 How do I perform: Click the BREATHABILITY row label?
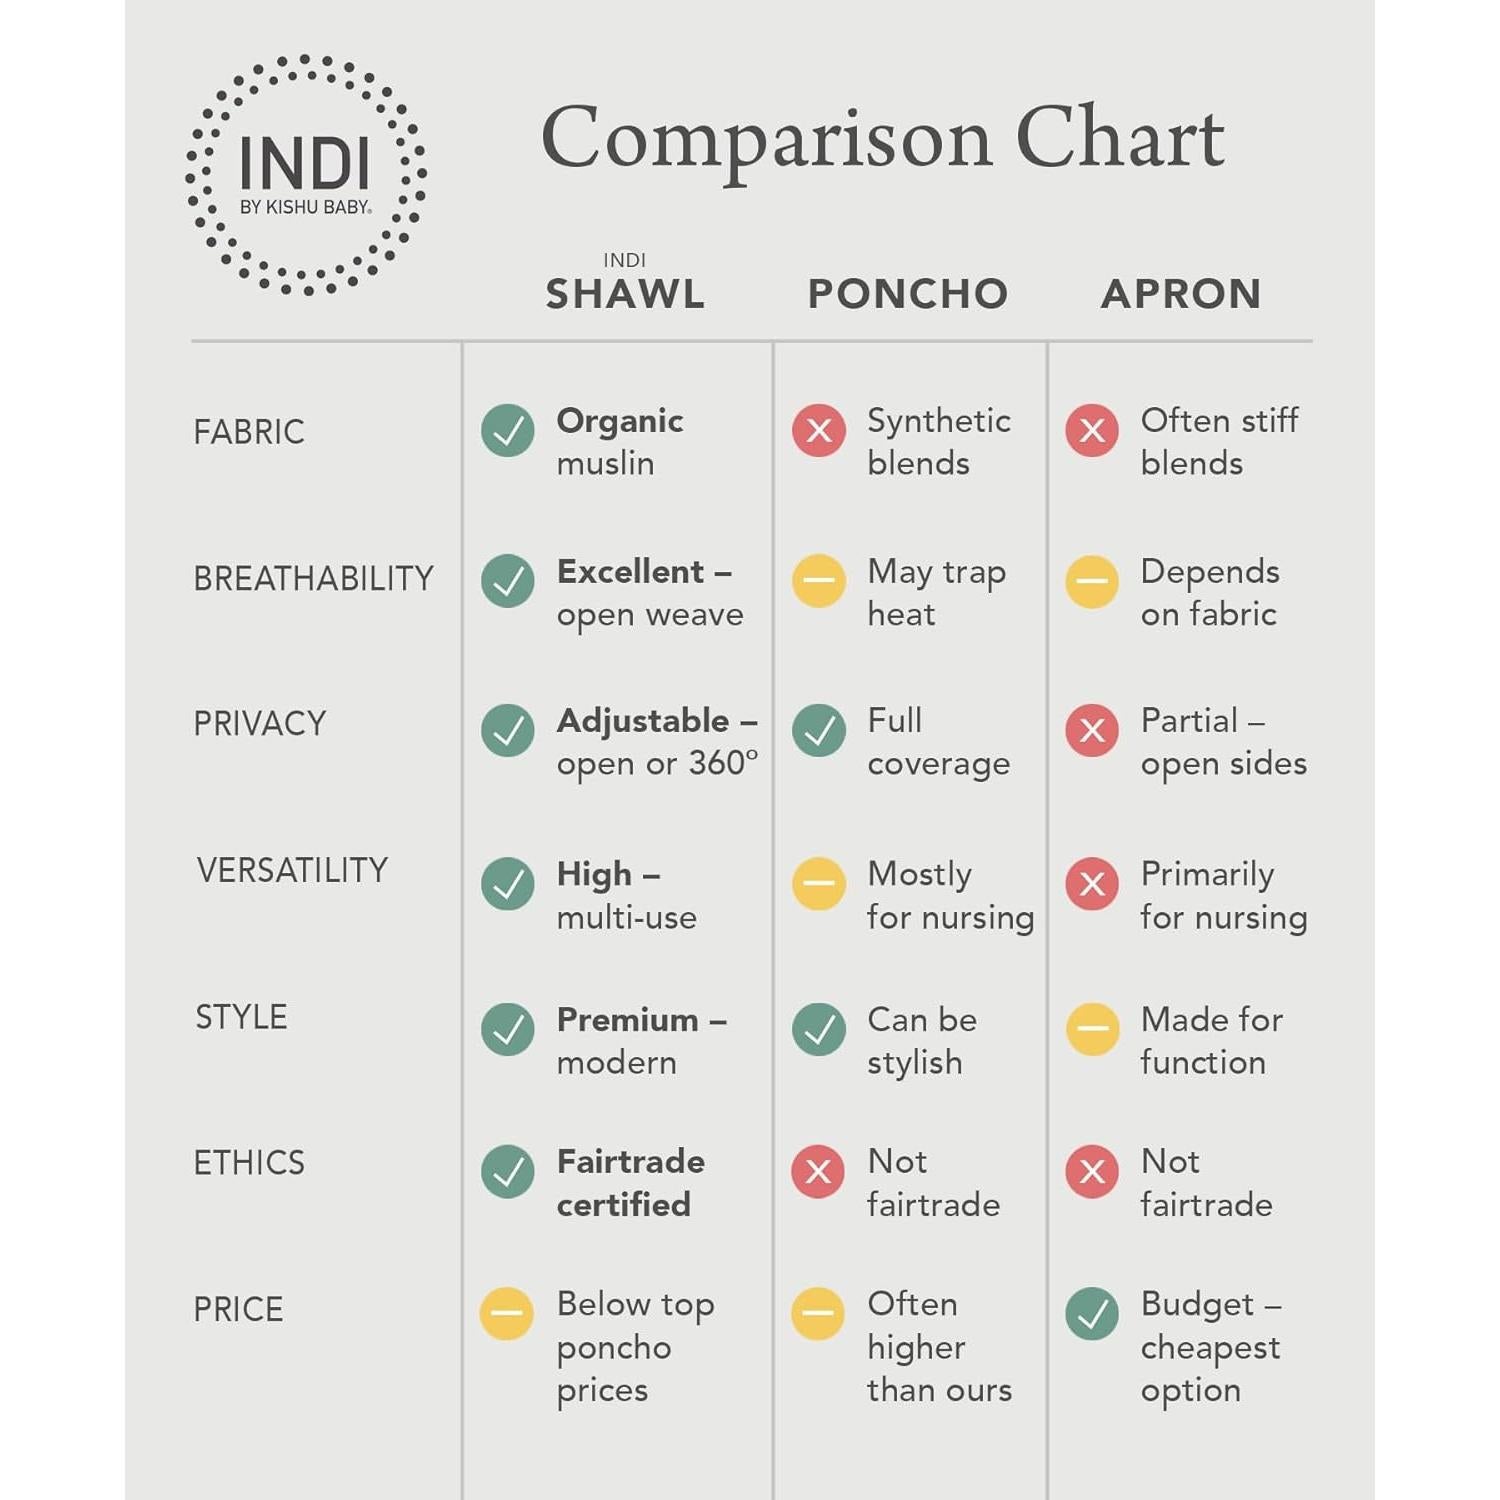(313, 578)
